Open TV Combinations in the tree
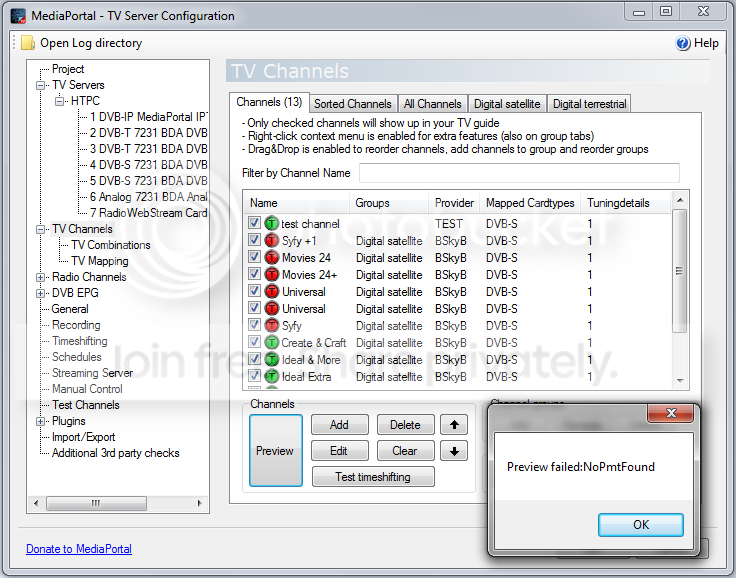 click(110, 245)
